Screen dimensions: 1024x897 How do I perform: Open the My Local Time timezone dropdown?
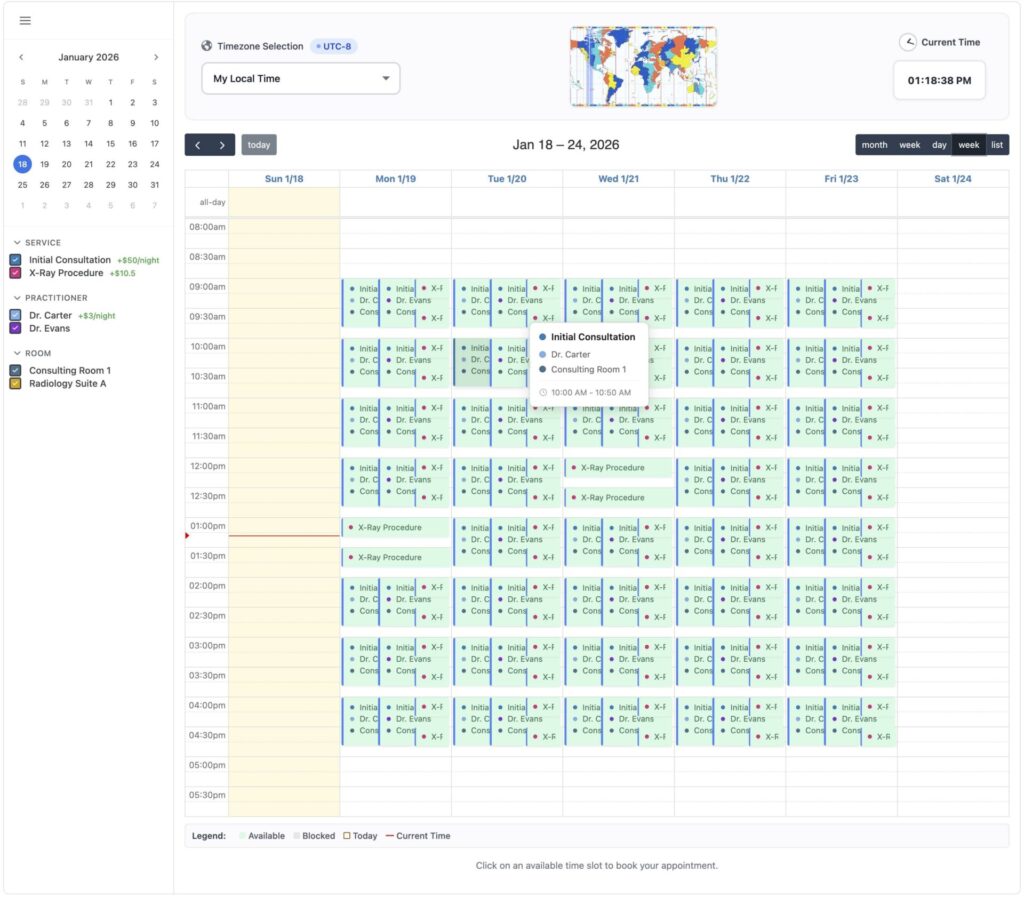pyautogui.click(x=300, y=79)
